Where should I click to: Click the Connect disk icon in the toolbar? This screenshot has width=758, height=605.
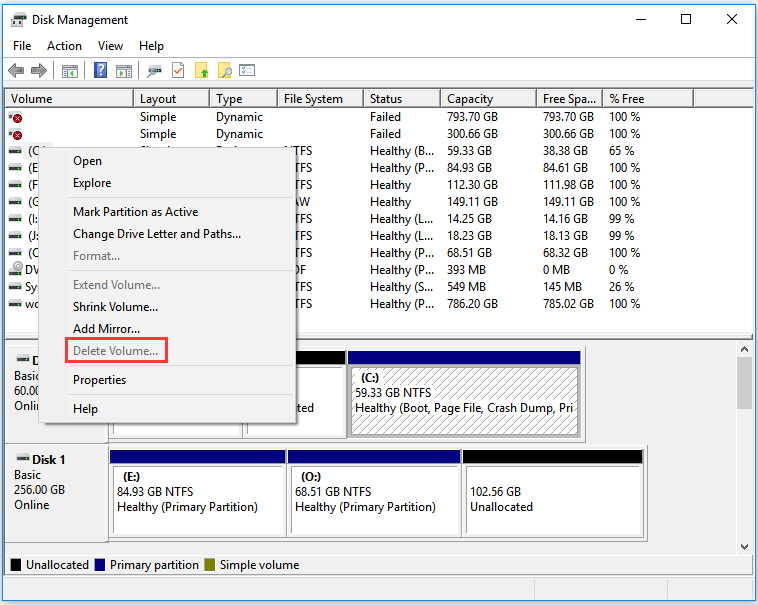[155, 71]
